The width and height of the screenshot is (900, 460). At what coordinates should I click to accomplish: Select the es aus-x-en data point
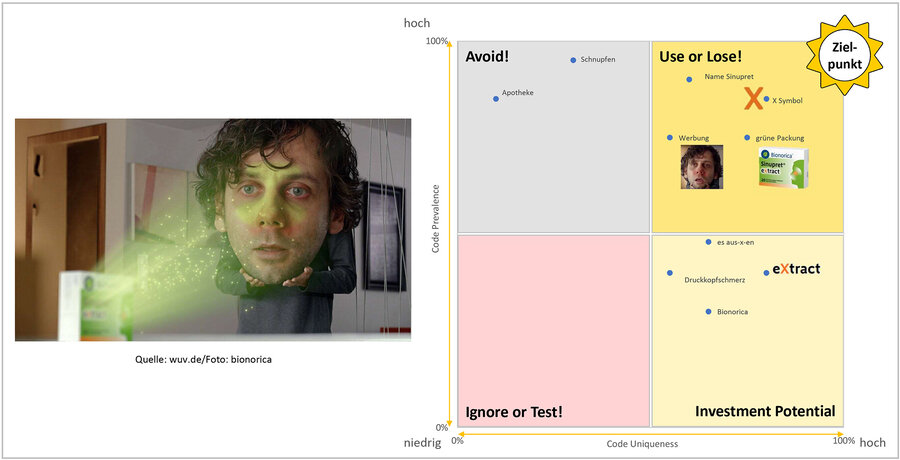708,242
